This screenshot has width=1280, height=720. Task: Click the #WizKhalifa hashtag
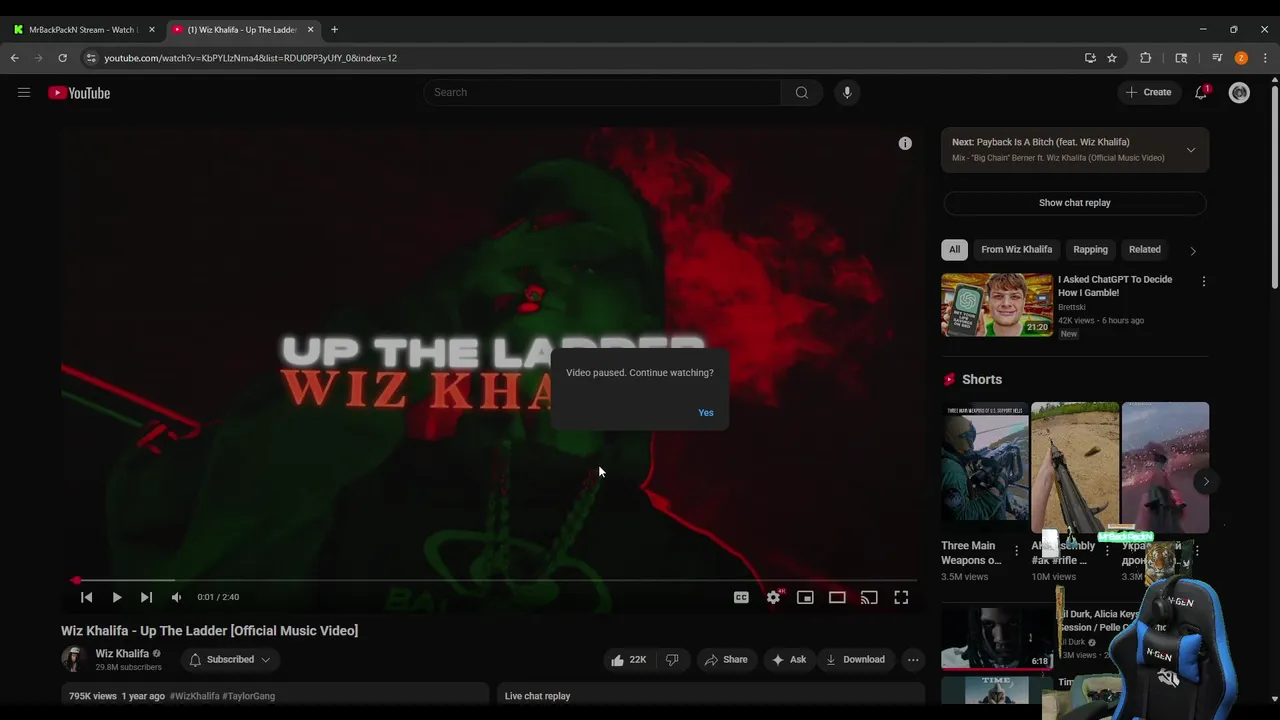pos(195,696)
